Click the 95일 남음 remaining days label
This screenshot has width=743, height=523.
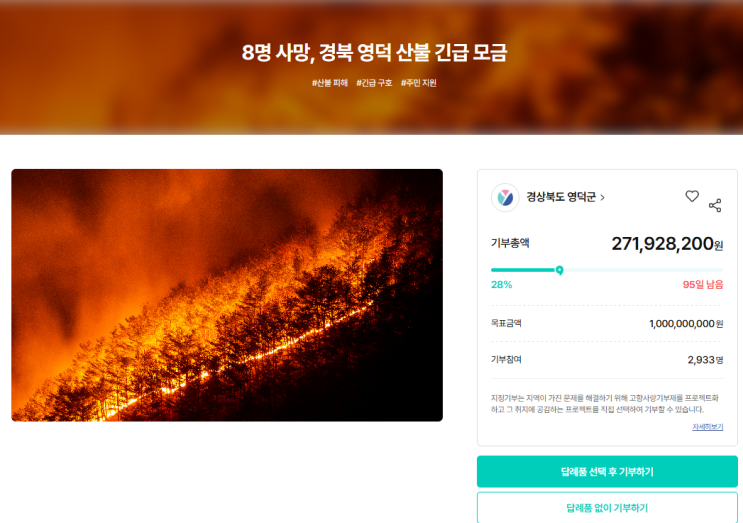[703, 285]
